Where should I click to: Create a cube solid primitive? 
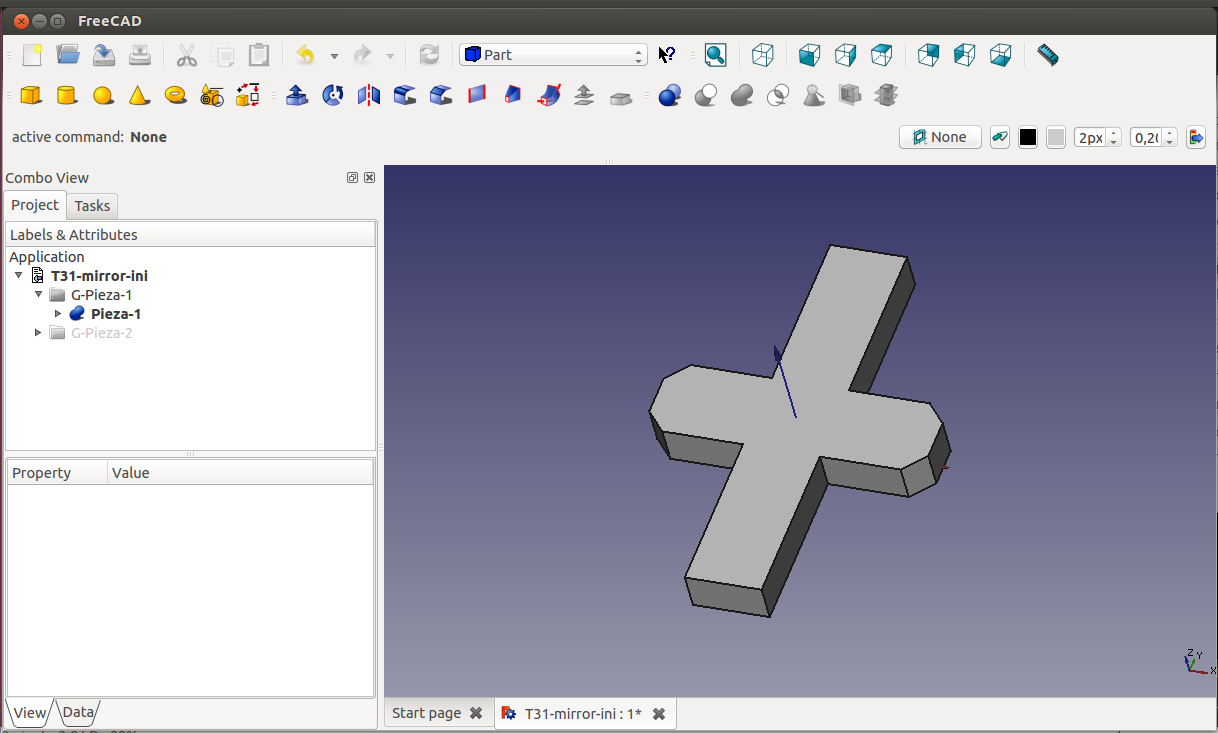pyautogui.click(x=31, y=95)
